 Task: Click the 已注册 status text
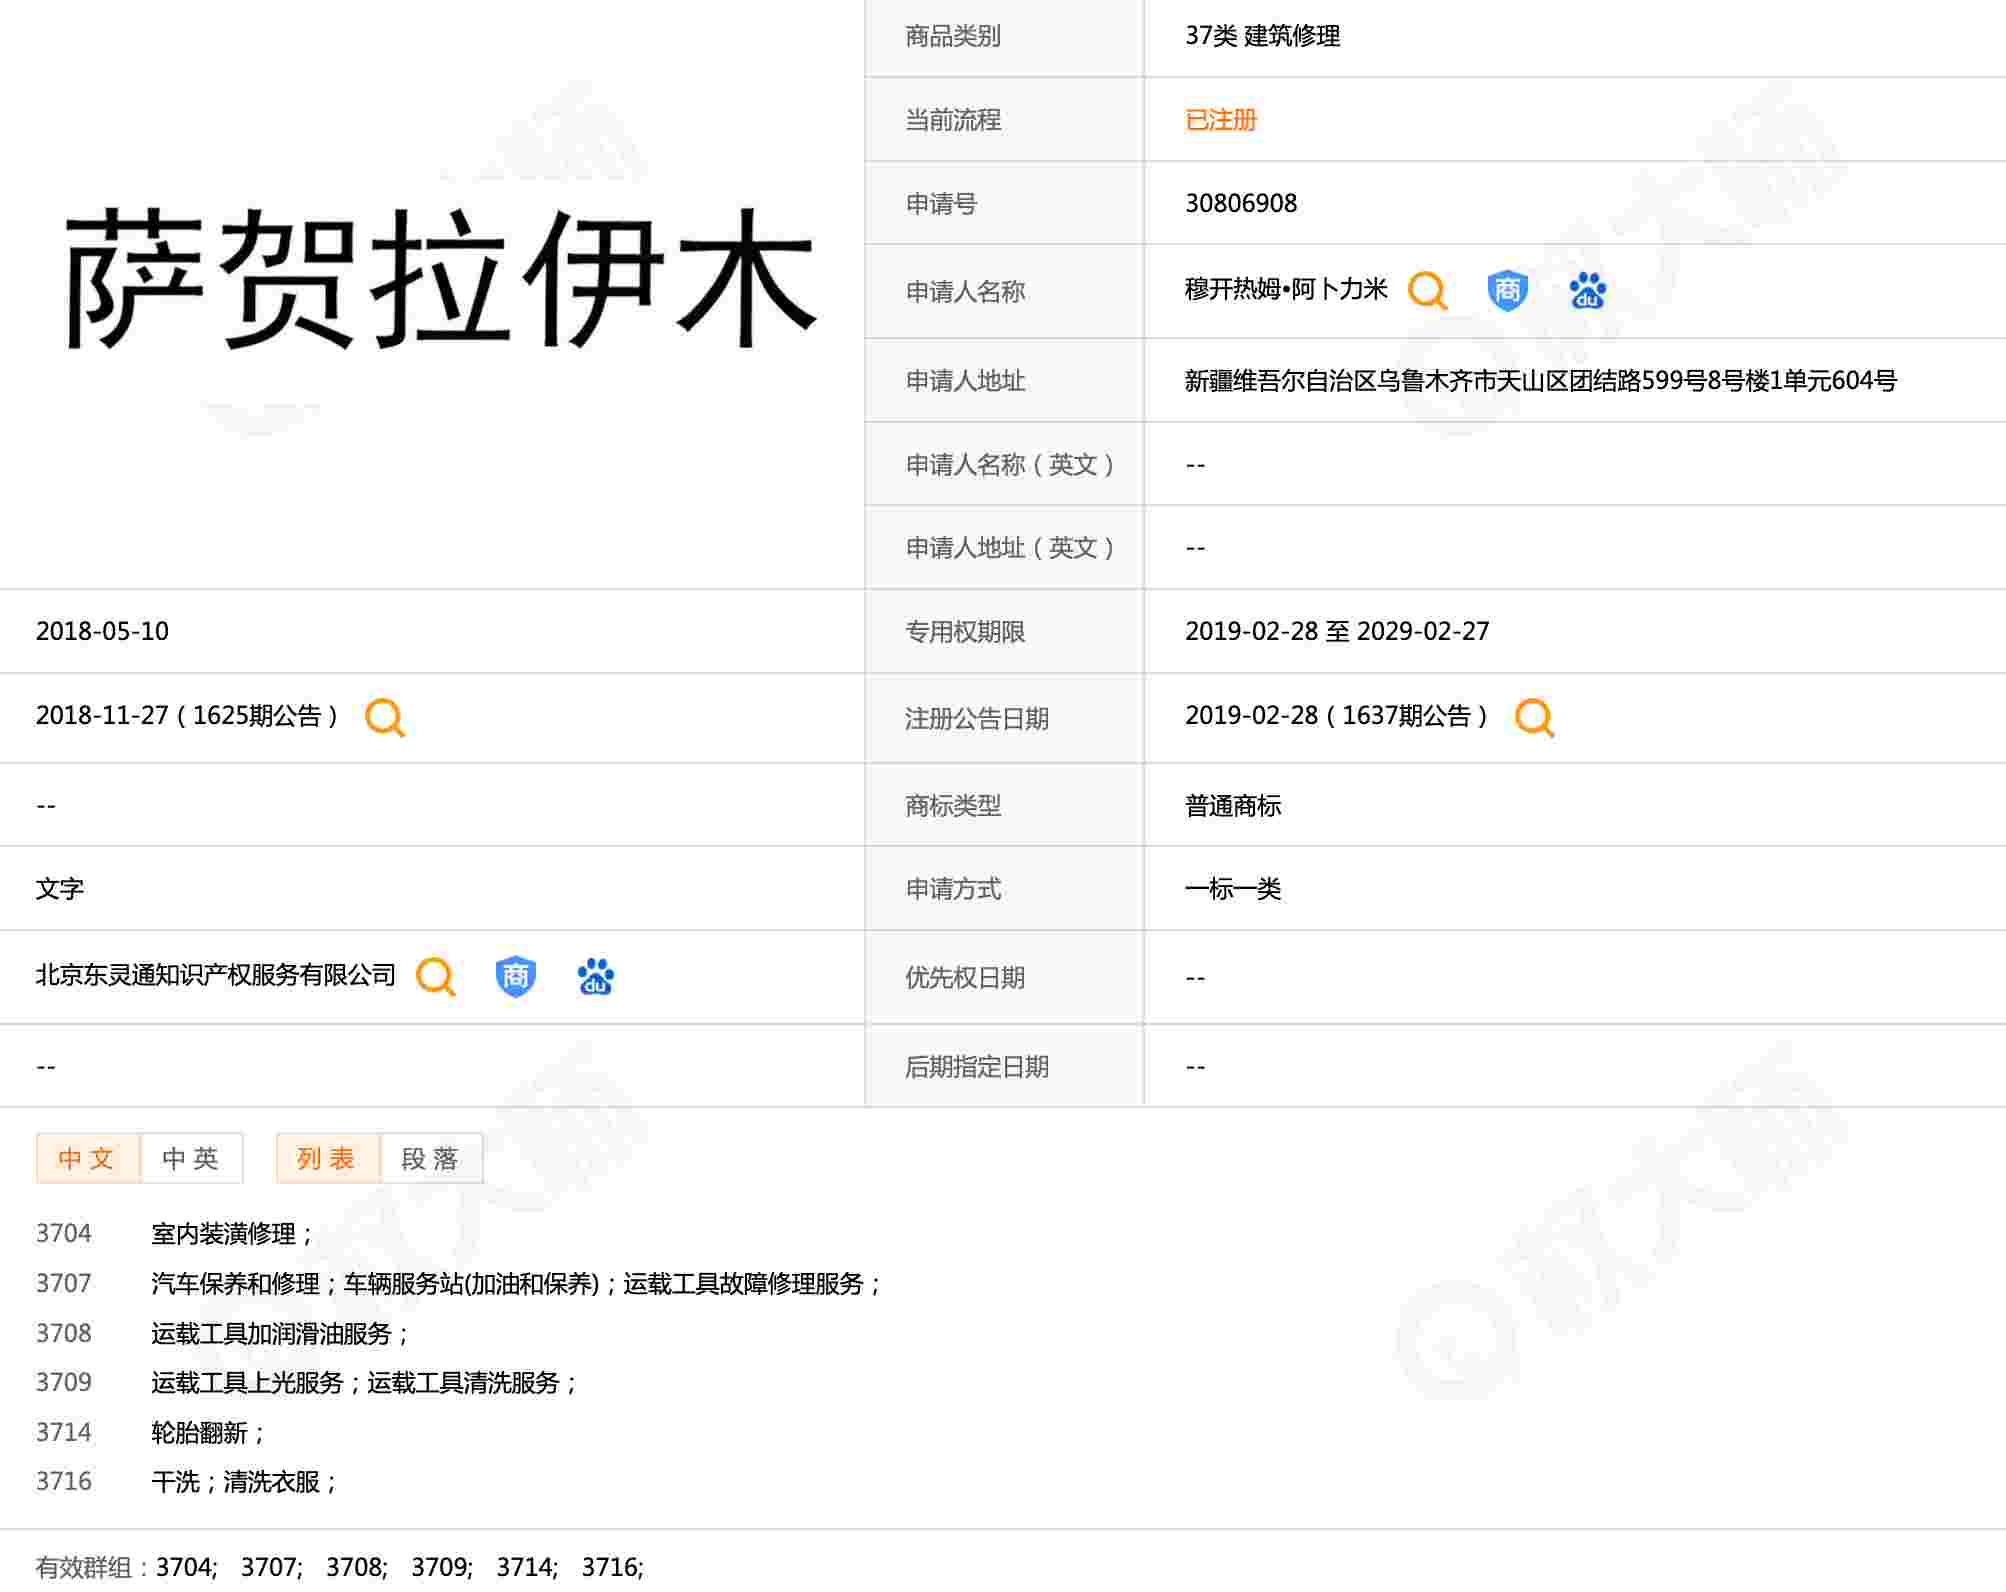[1220, 120]
